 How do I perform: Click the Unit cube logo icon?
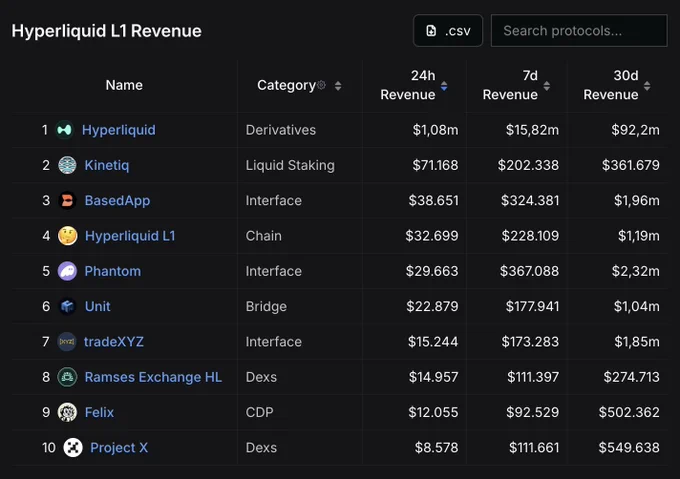pos(67,306)
